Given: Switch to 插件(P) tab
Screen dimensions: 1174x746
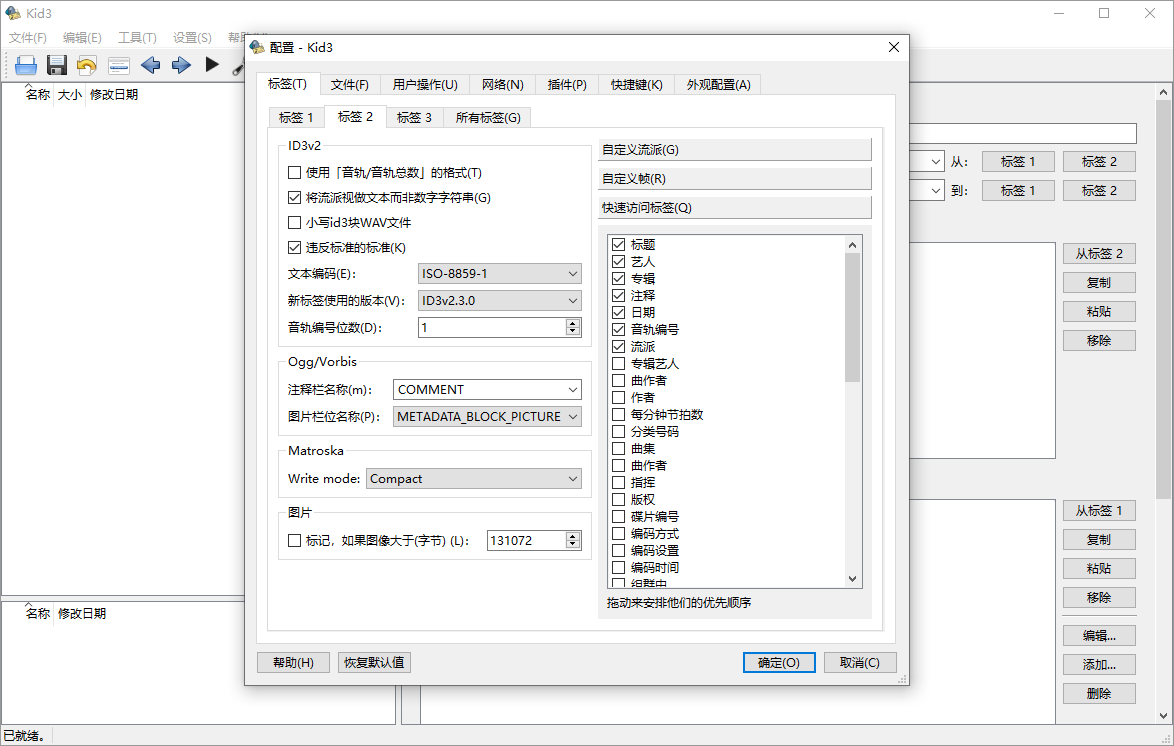Looking at the screenshot, I should (x=567, y=85).
